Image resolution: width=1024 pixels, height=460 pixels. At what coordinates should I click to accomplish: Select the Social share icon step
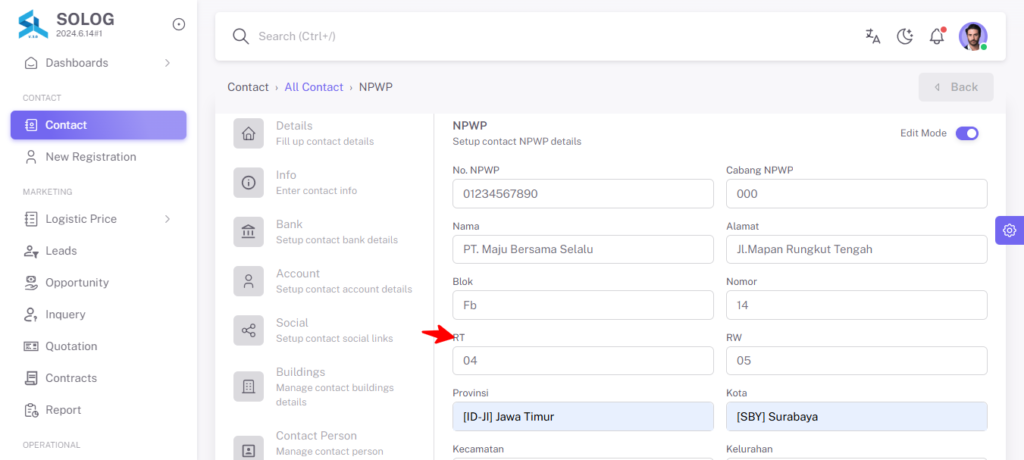pos(249,330)
